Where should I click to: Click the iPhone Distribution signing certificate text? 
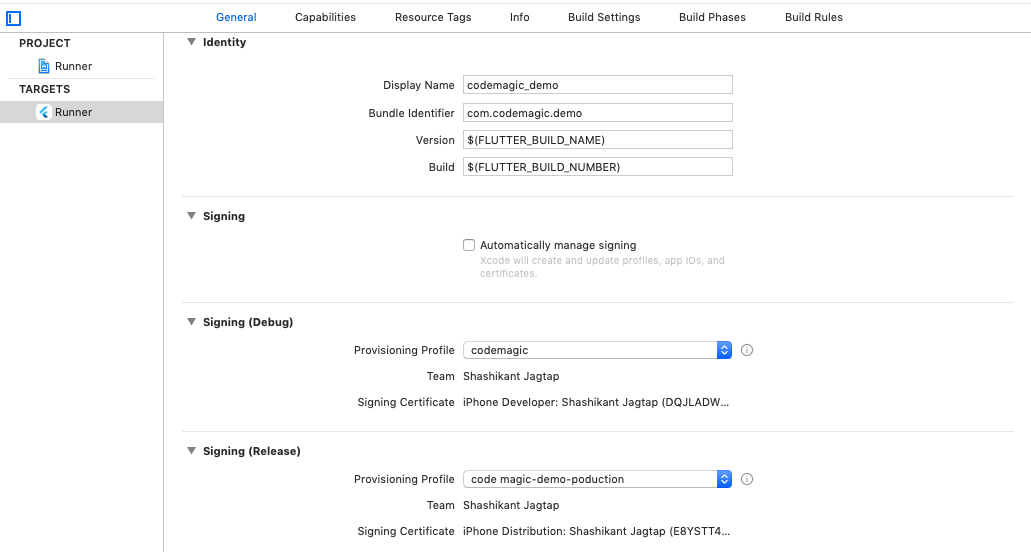[x=596, y=531]
